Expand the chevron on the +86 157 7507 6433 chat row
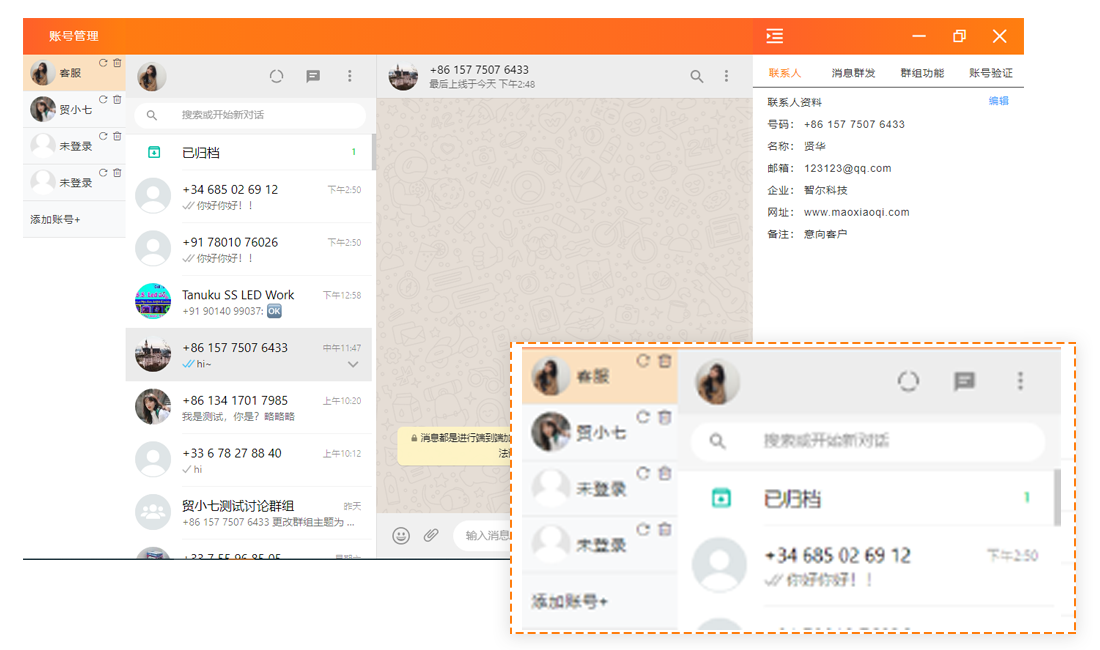Viewport: 1100px width, 650px height. (x=353, y=365)
